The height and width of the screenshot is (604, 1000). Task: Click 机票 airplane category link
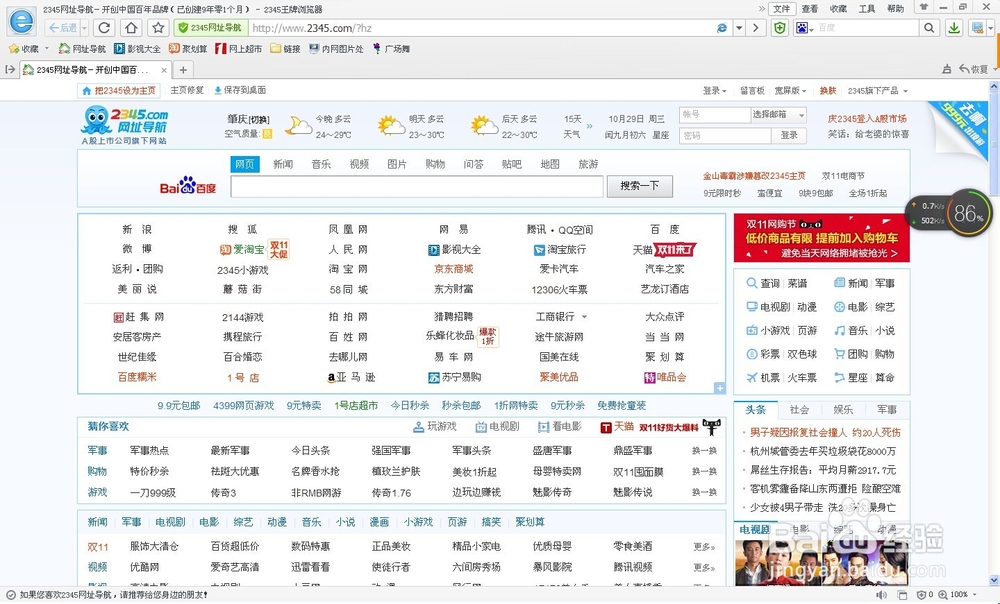pos(763,378)
